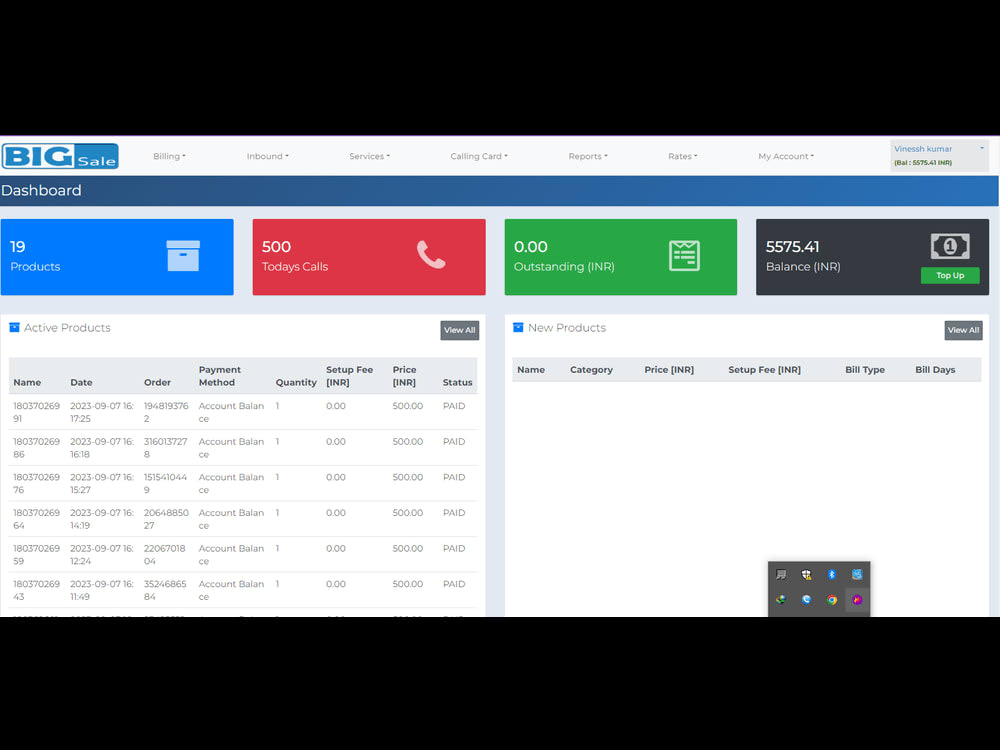Click the Bill Type column header
The width and height of the screenshot is (1000, 750).
[x=865, y=370]
